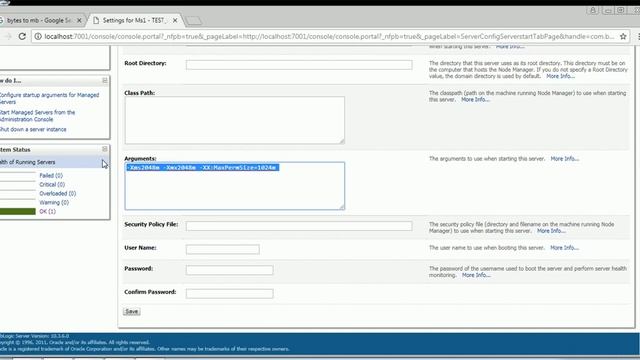Screen dimensions: 640x360
Task: Show OK (1) servers
Action: point(47,211)
